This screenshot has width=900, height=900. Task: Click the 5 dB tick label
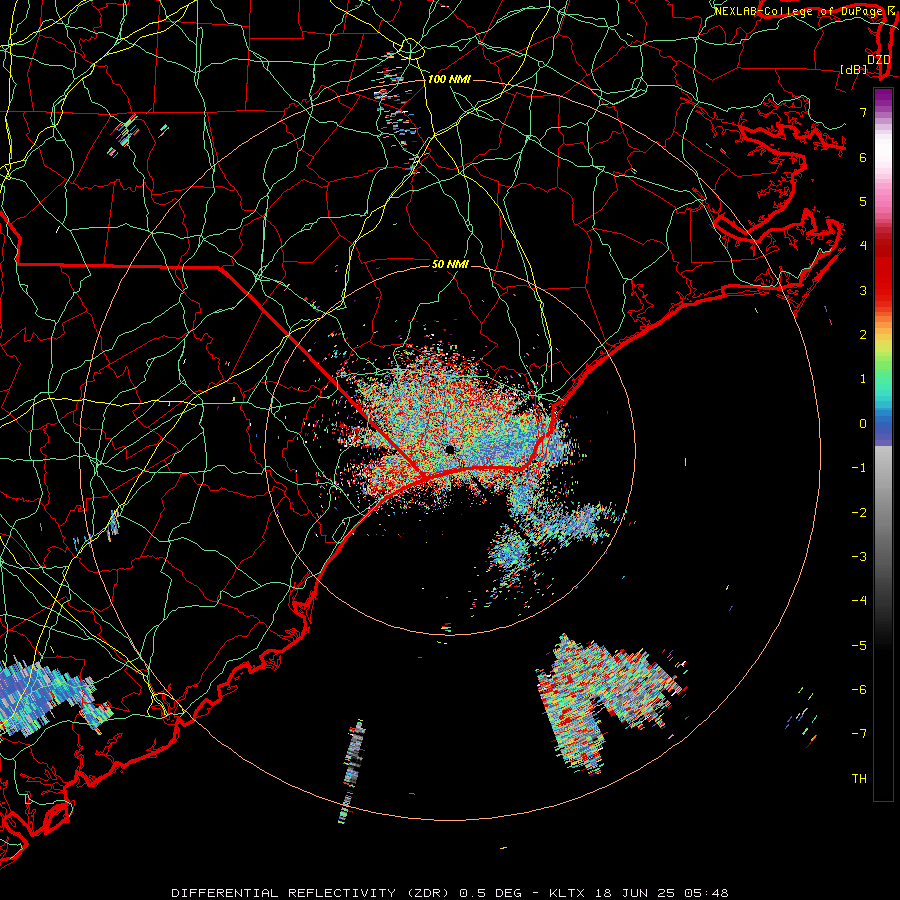tap(863, 201)
